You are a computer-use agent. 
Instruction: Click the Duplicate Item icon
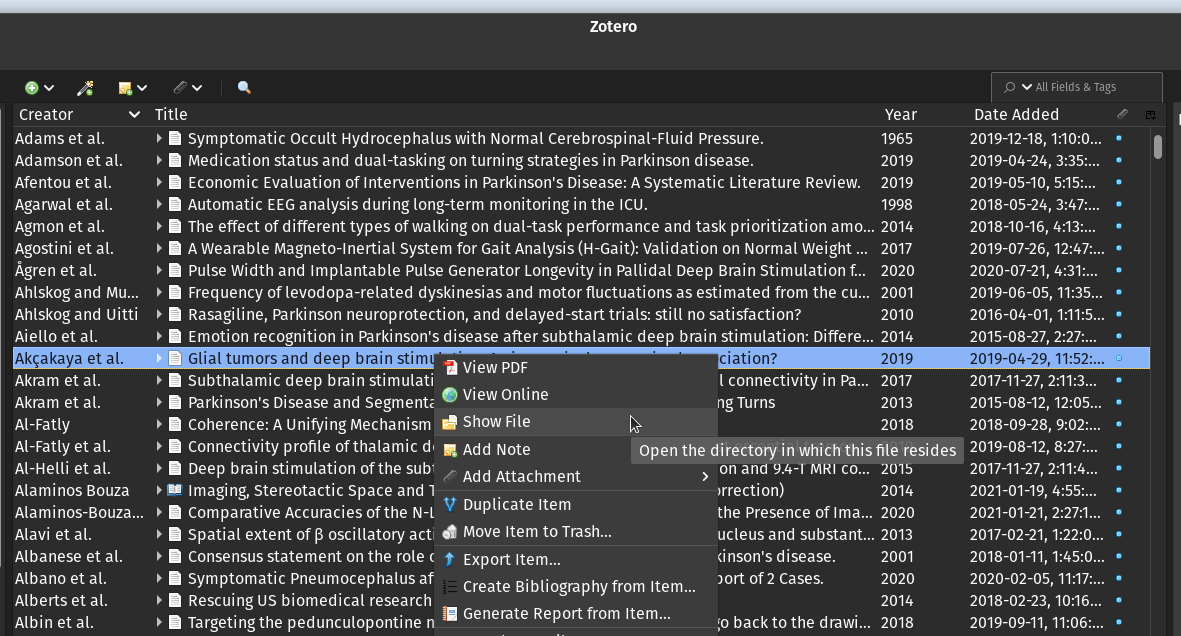[x=450, y=505]
